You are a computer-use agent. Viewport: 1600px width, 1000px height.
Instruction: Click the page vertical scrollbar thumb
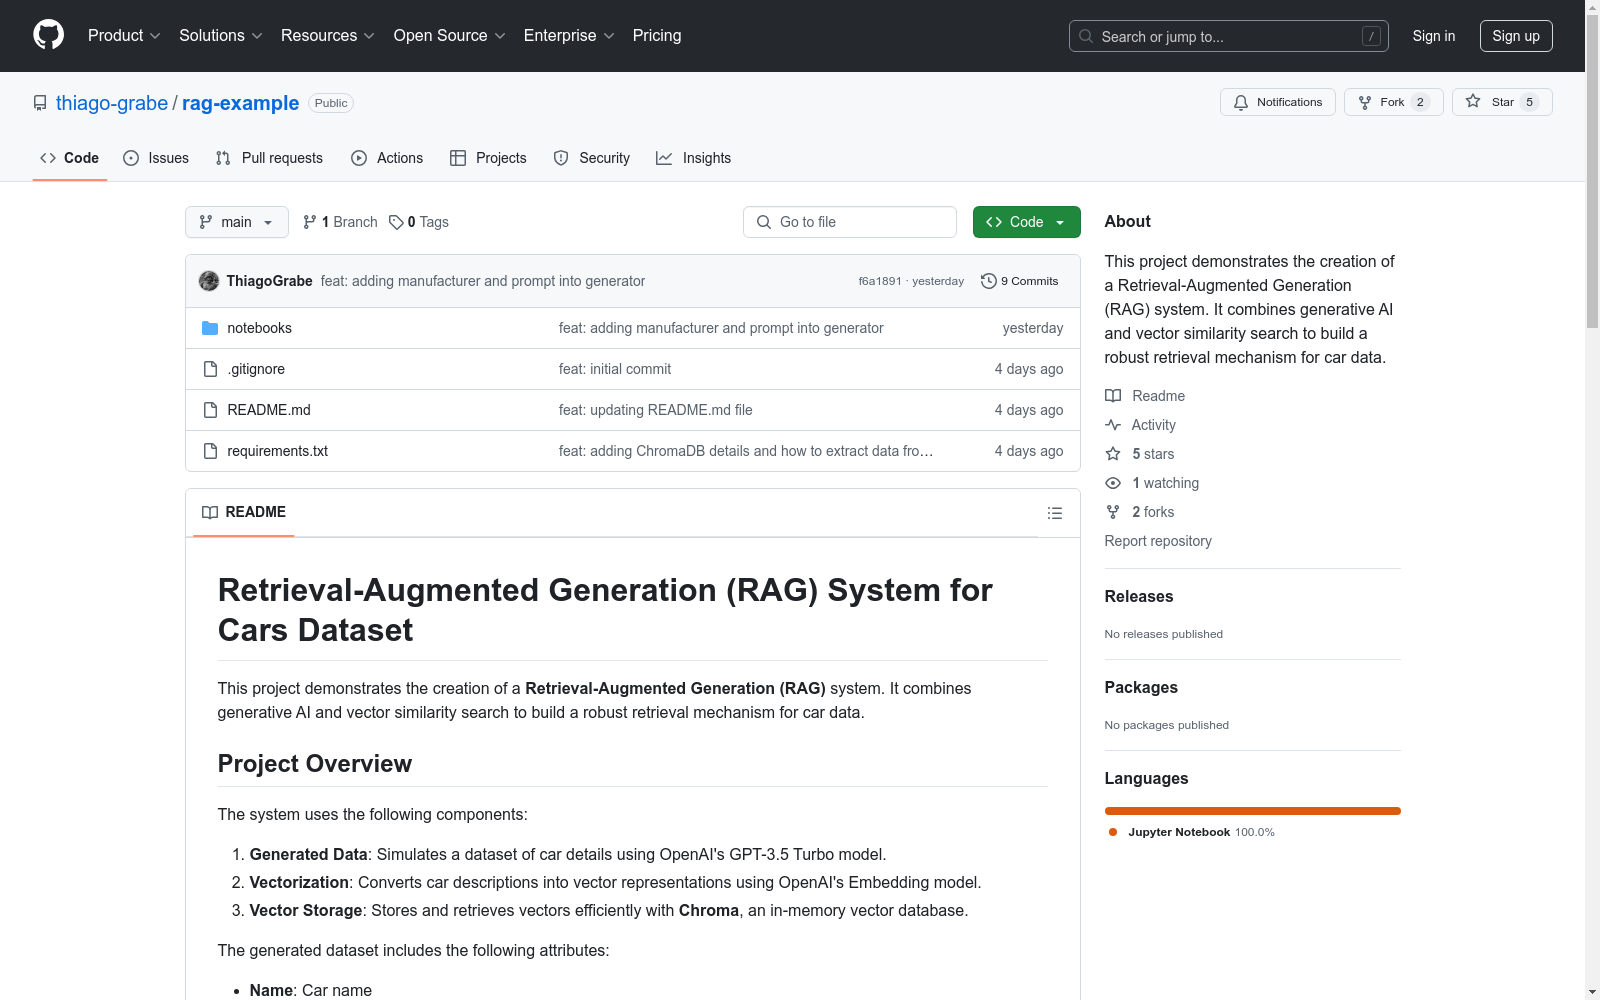coord(1592,171)
